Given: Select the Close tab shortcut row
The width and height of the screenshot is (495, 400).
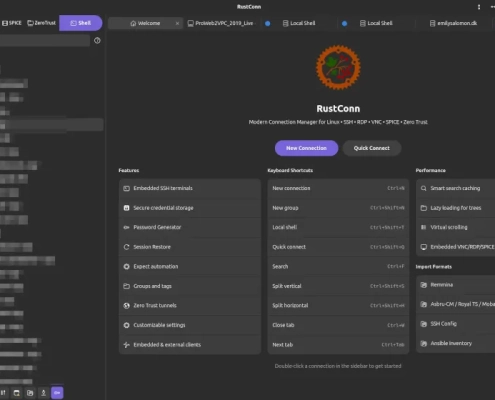Looking at the screenshot, I should coord(338,325).
